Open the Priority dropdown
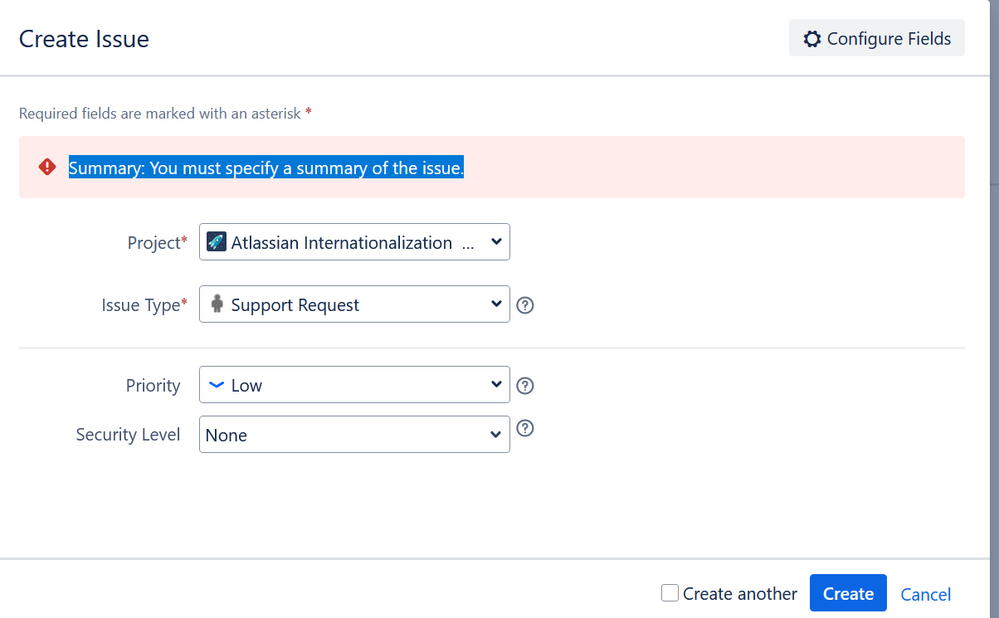Image resolution: width=999 pixels, height=618 pixels. [354, 385]
